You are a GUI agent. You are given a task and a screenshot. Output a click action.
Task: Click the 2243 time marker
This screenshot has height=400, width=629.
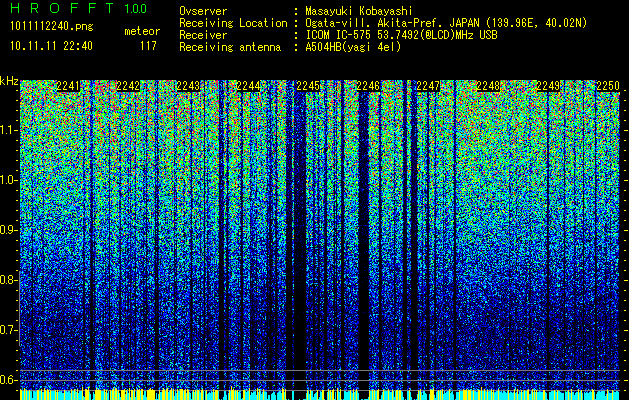coord(188,86)
